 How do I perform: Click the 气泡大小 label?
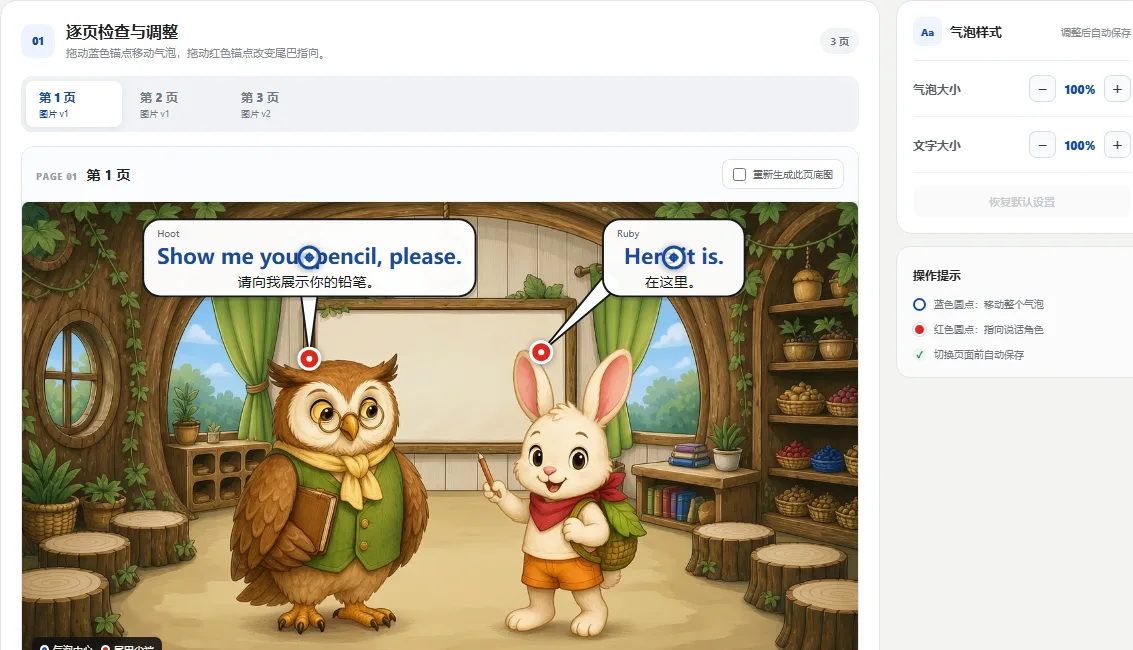936,90
